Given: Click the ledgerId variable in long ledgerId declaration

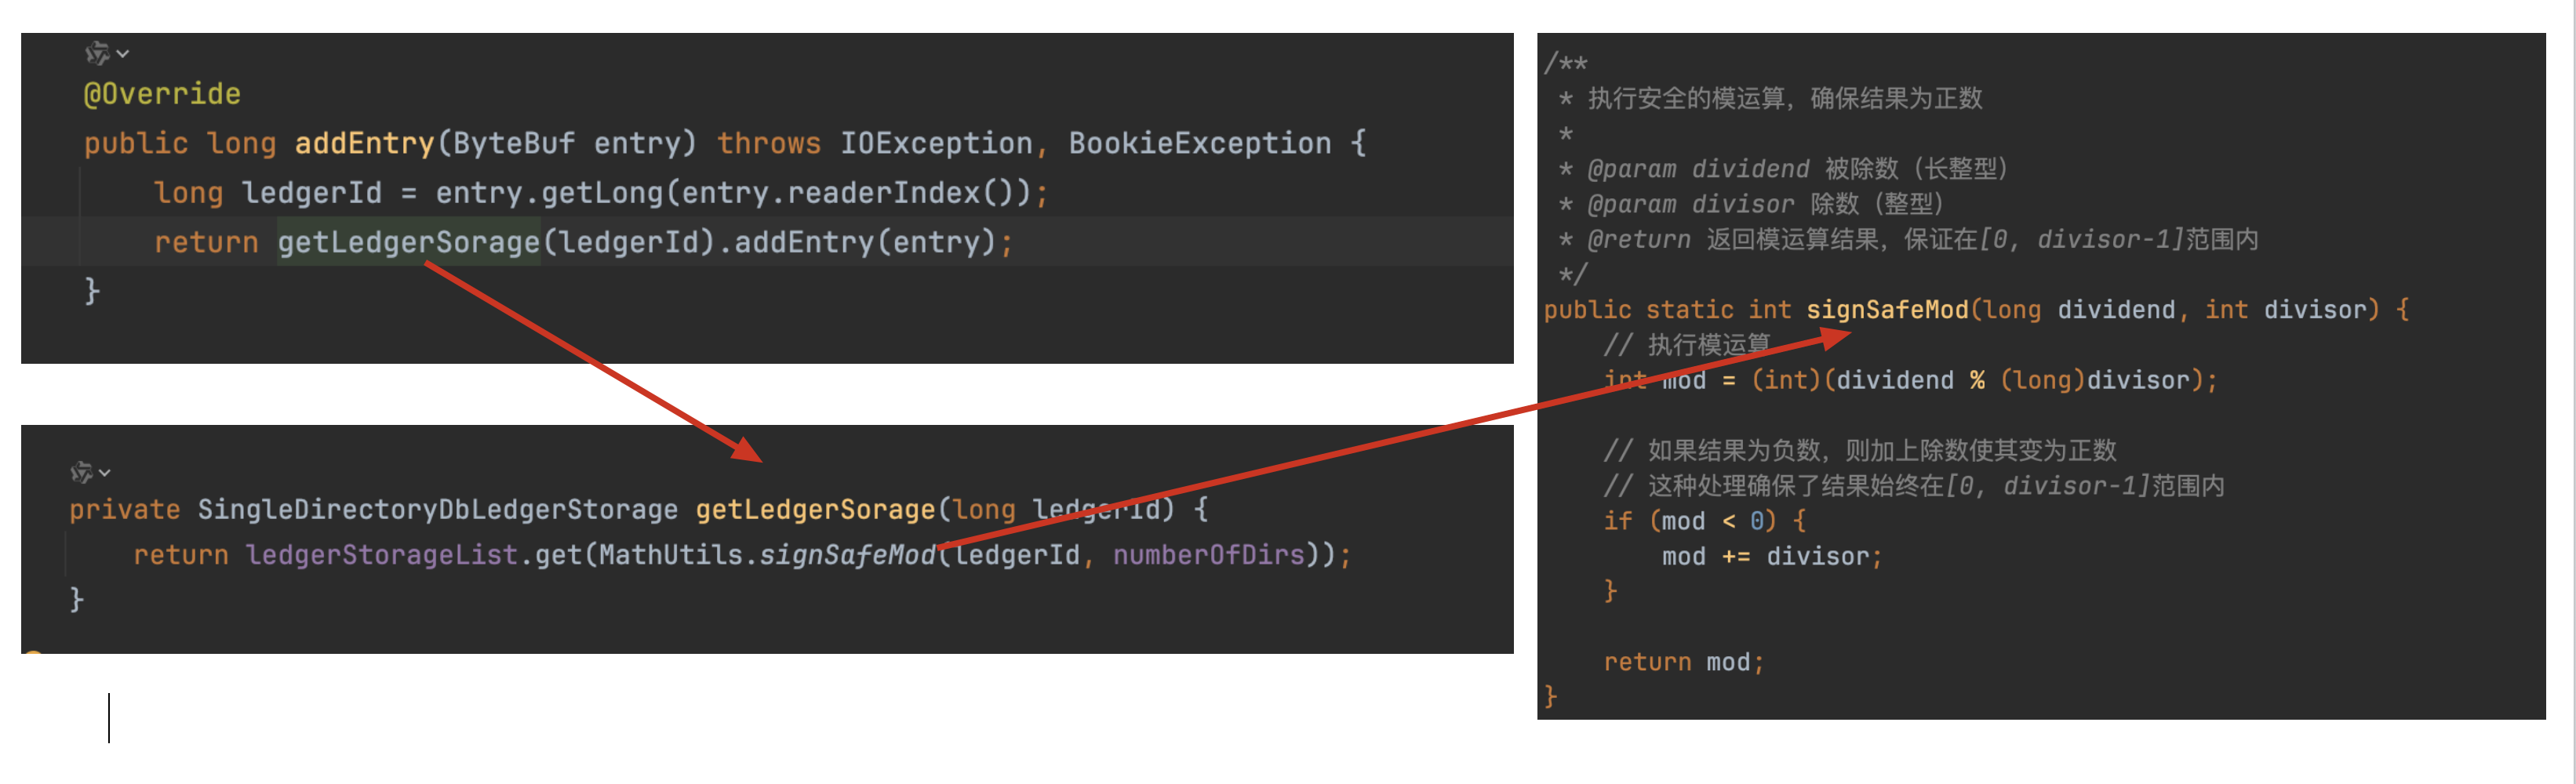Looking at the screenshot, I should (x=311, y=193).
